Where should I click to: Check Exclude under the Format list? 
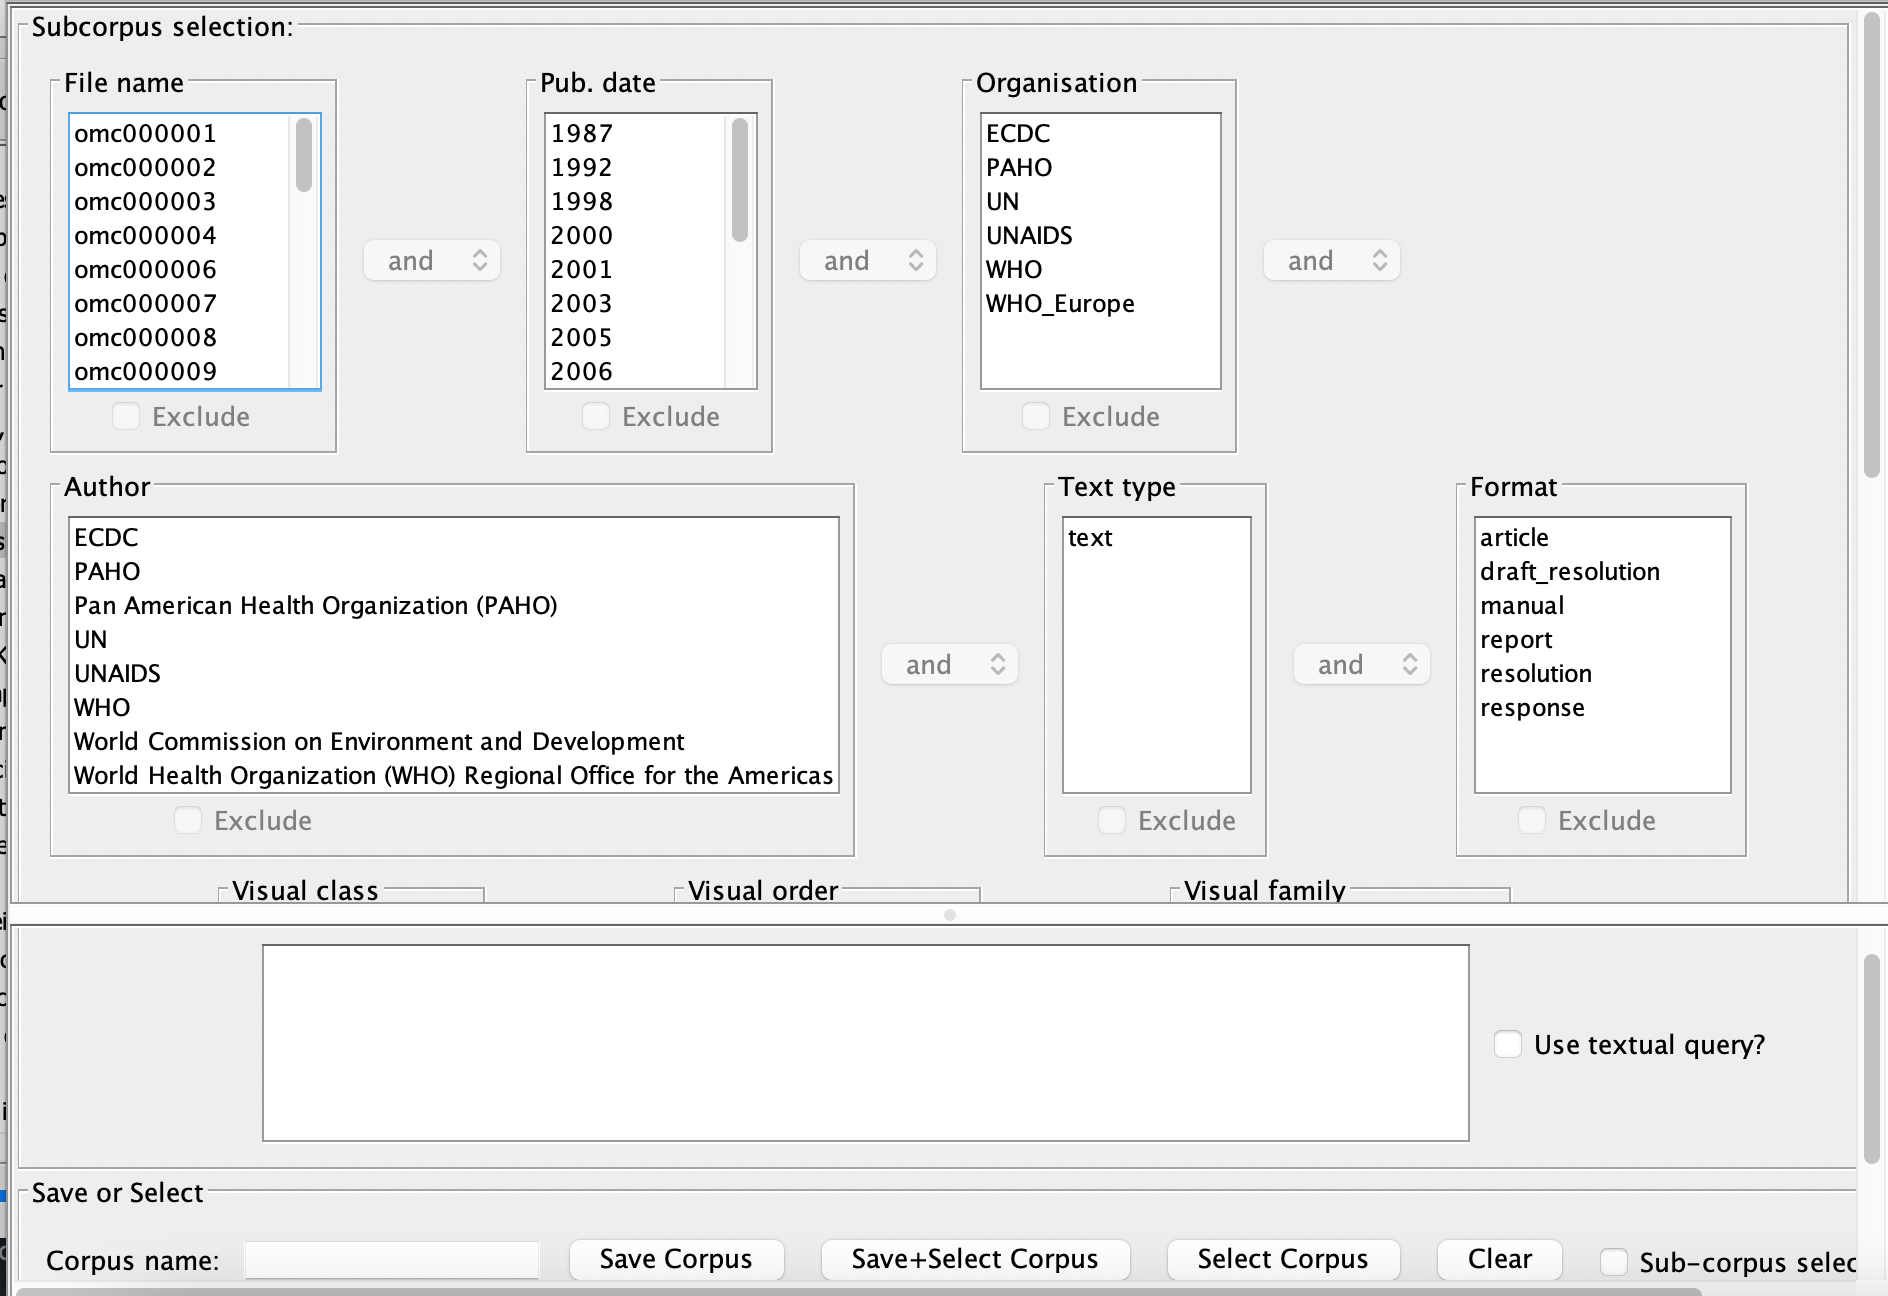[1532, 820]
